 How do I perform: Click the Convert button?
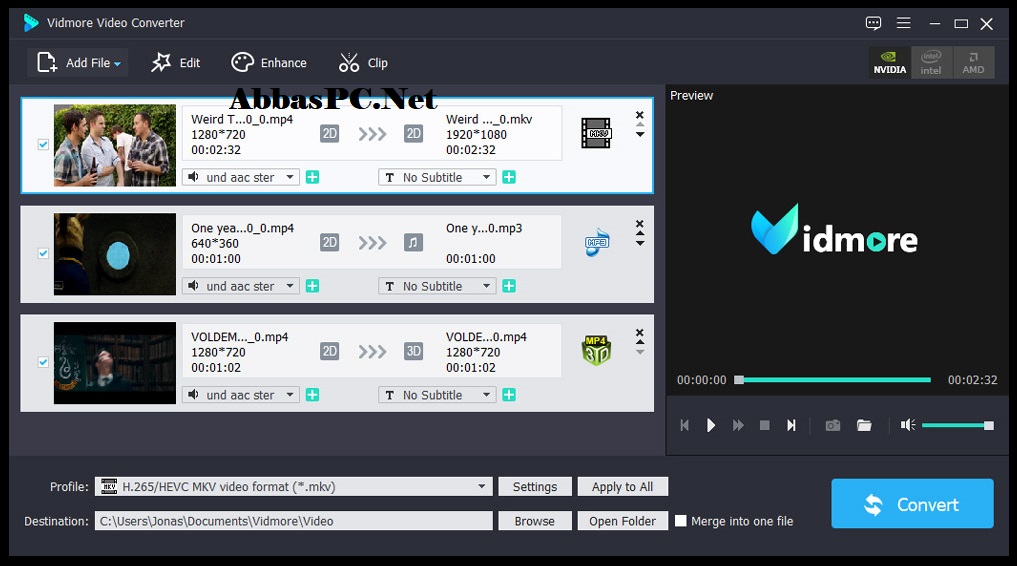pyautogui.click(x=912, y=504)
